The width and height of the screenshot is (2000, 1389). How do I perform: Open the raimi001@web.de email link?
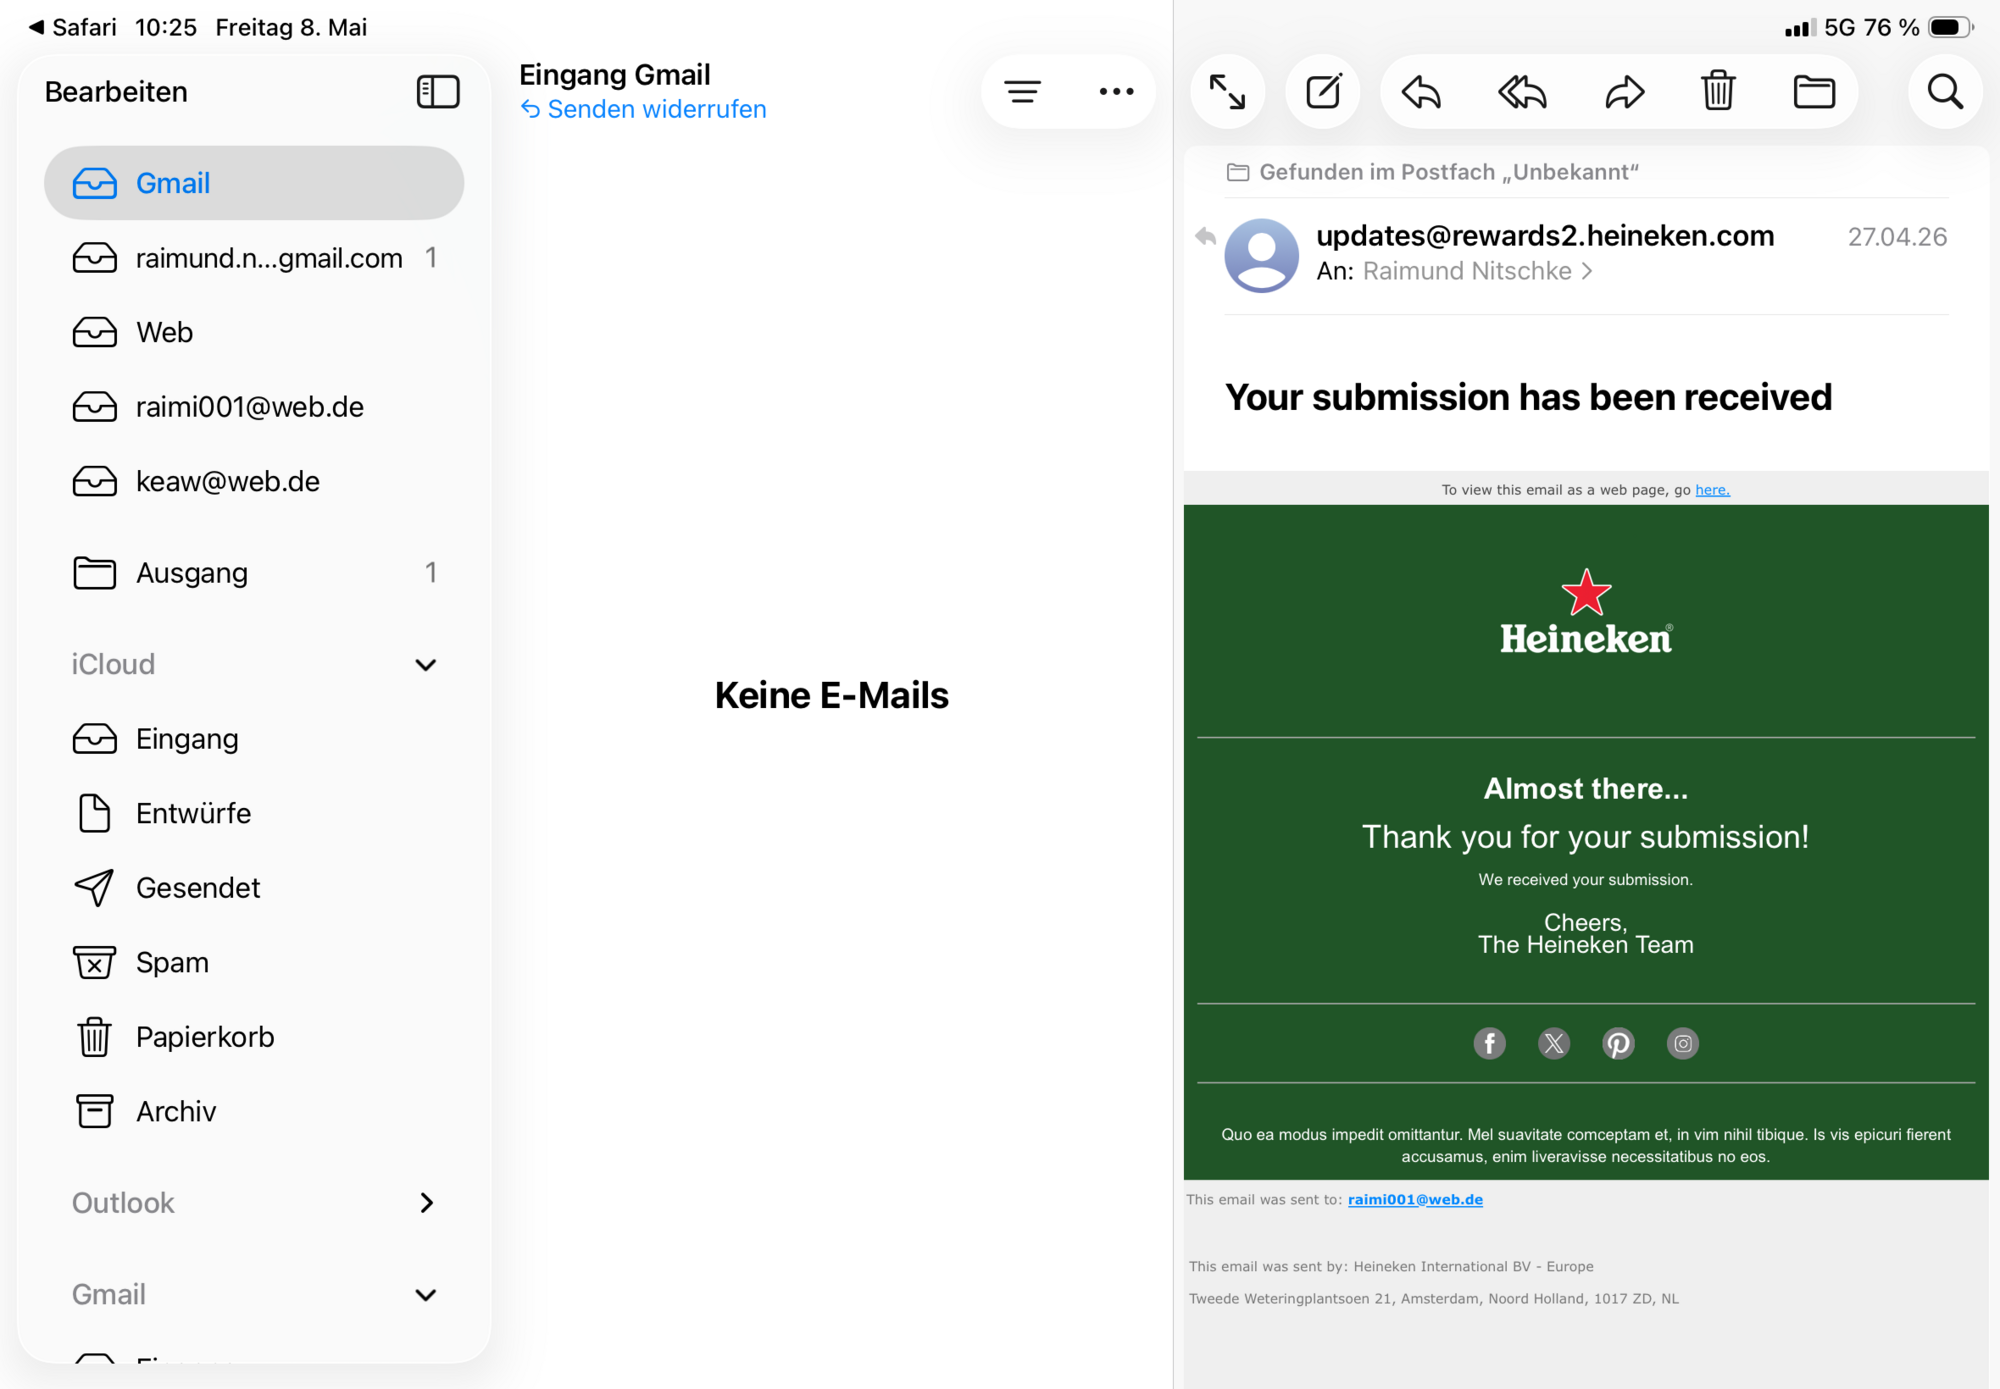tap(1415, 1200)
